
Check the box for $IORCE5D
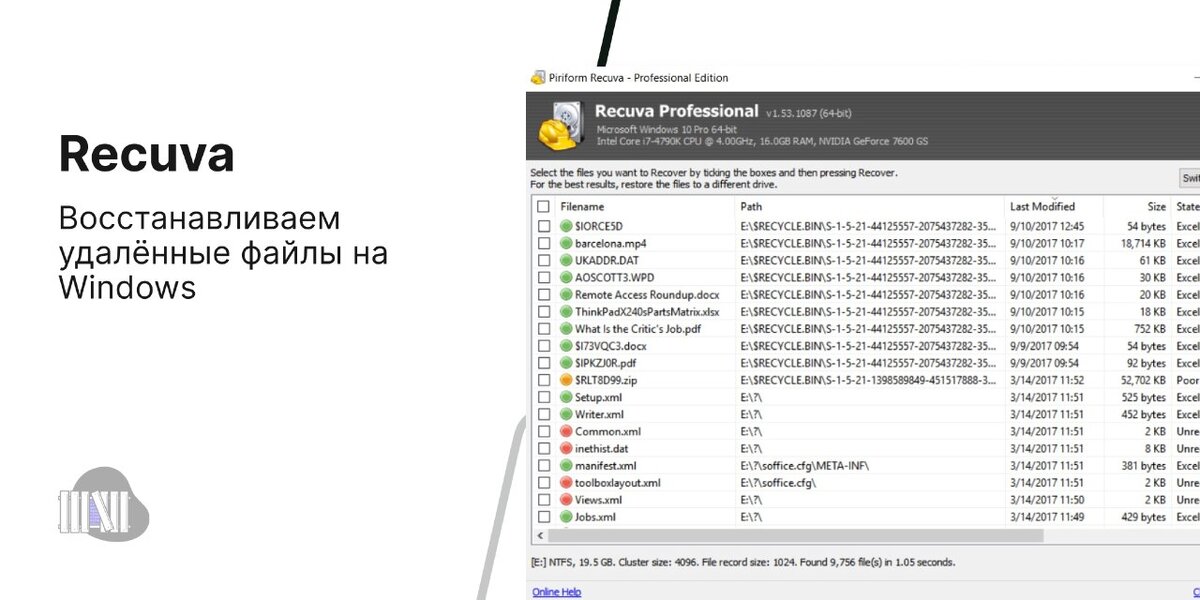[x=543, y=226]
